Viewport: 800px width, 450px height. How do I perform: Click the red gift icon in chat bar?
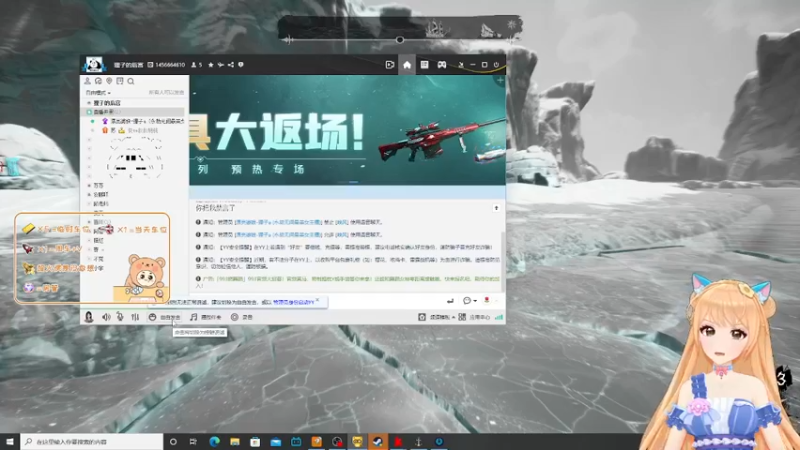tap(487, 301)
